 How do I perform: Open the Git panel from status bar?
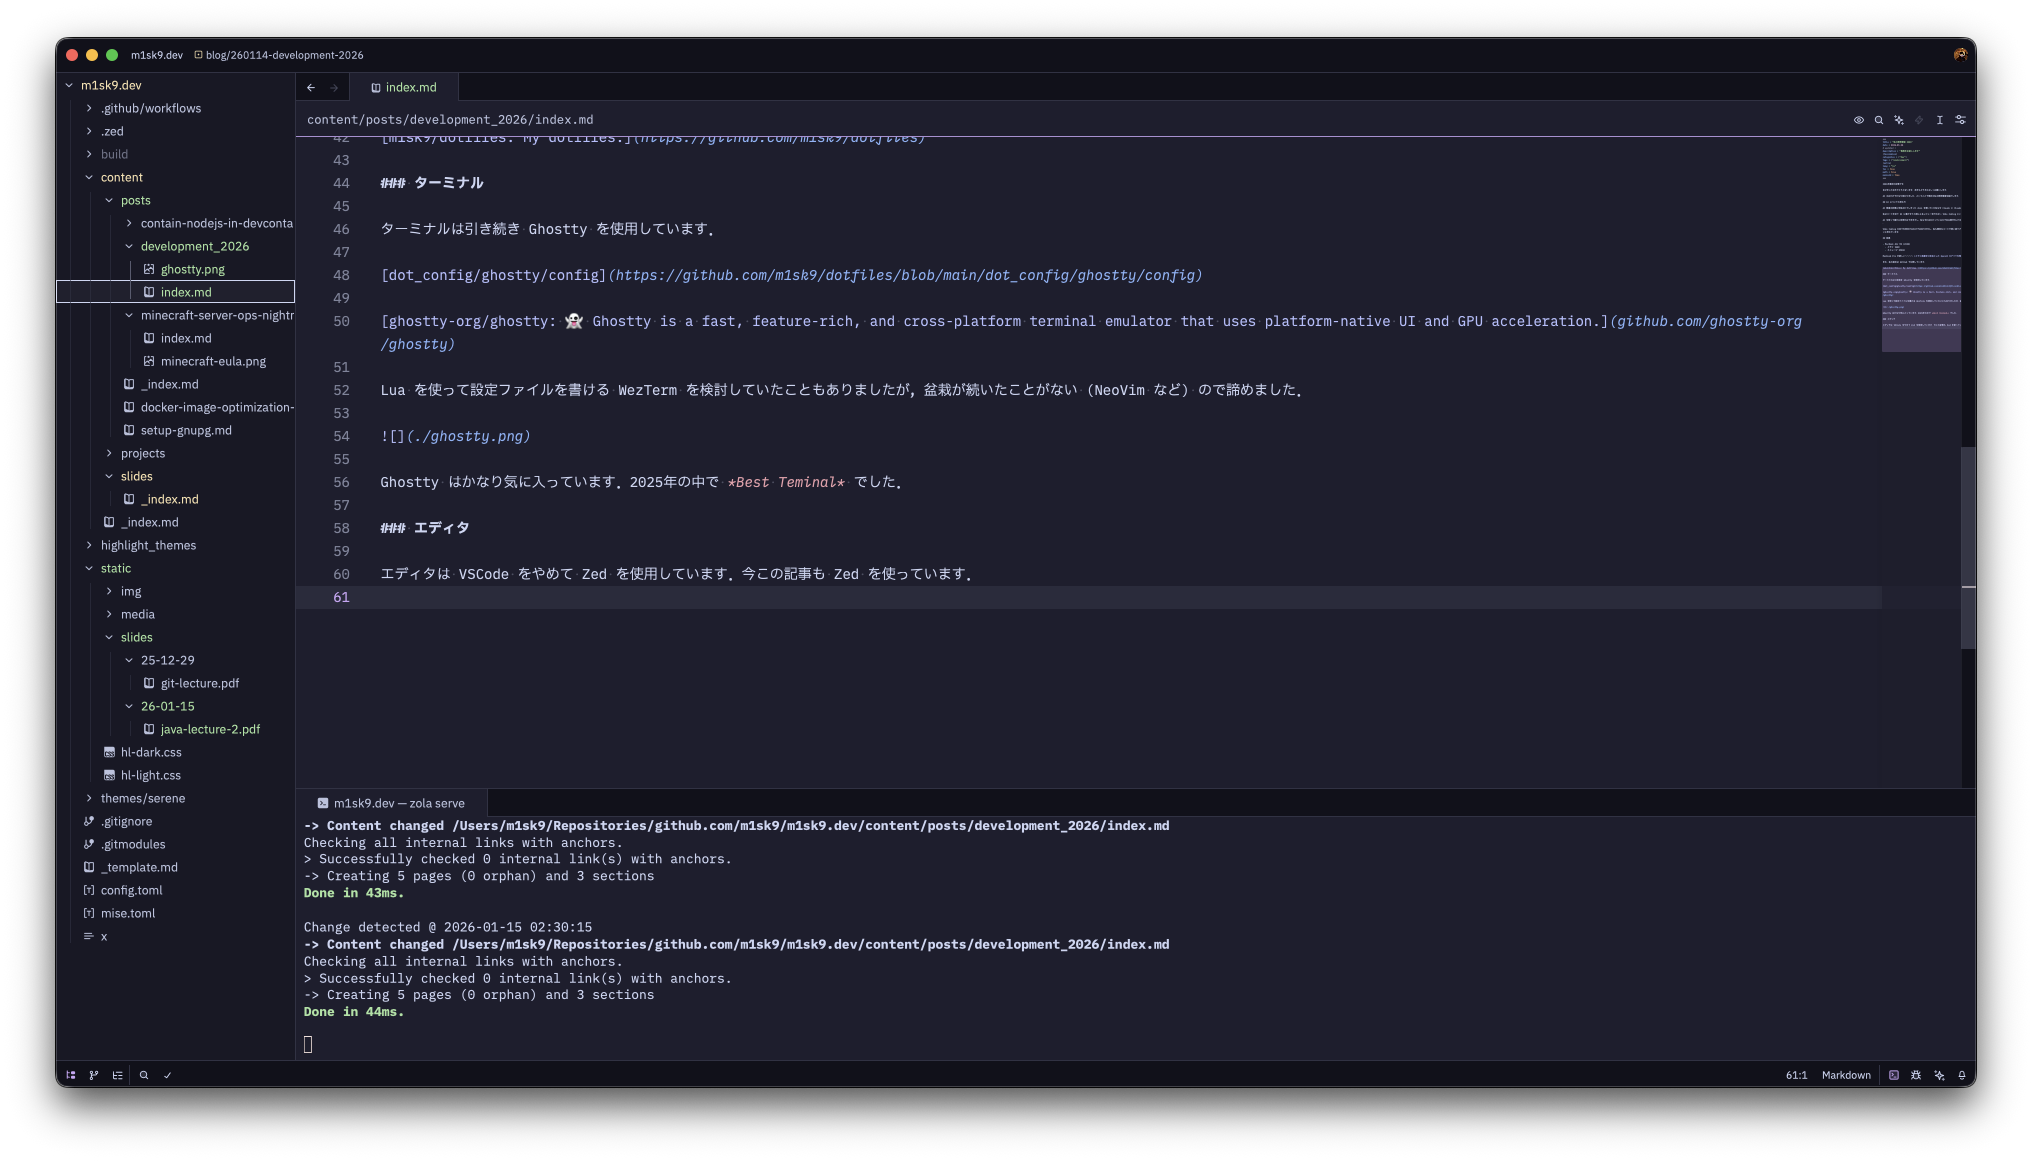pyautogui.click(x=94, y=1075)
